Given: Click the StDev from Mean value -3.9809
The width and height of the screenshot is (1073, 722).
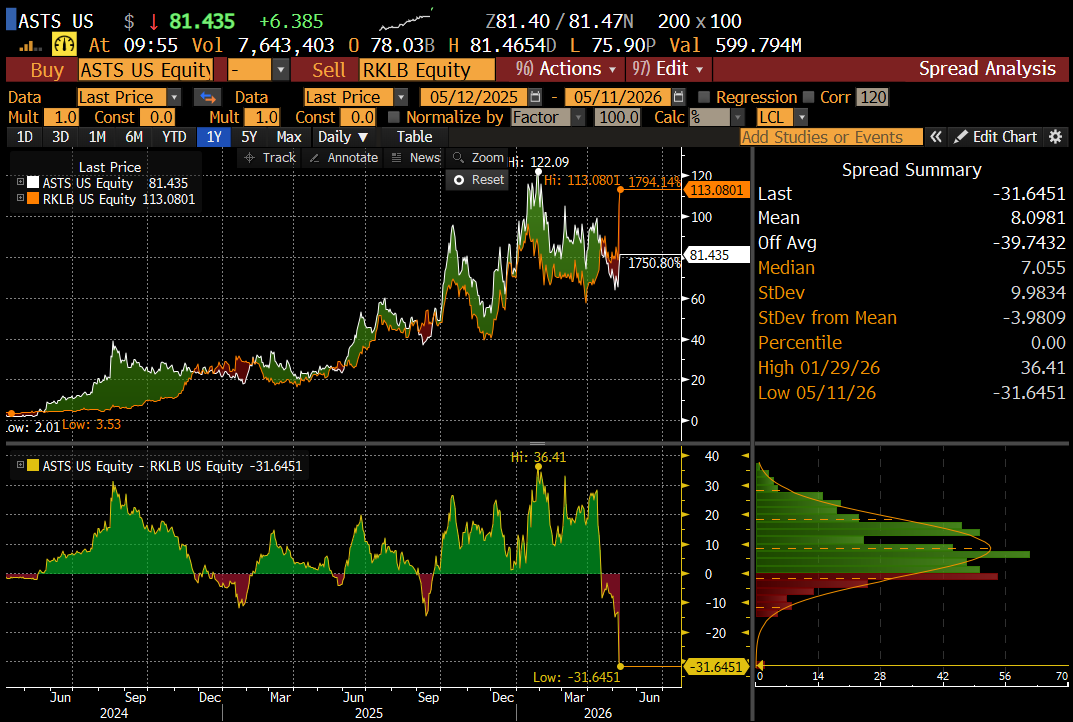Looking at the screenshot, I should [x=1033, y=318].
